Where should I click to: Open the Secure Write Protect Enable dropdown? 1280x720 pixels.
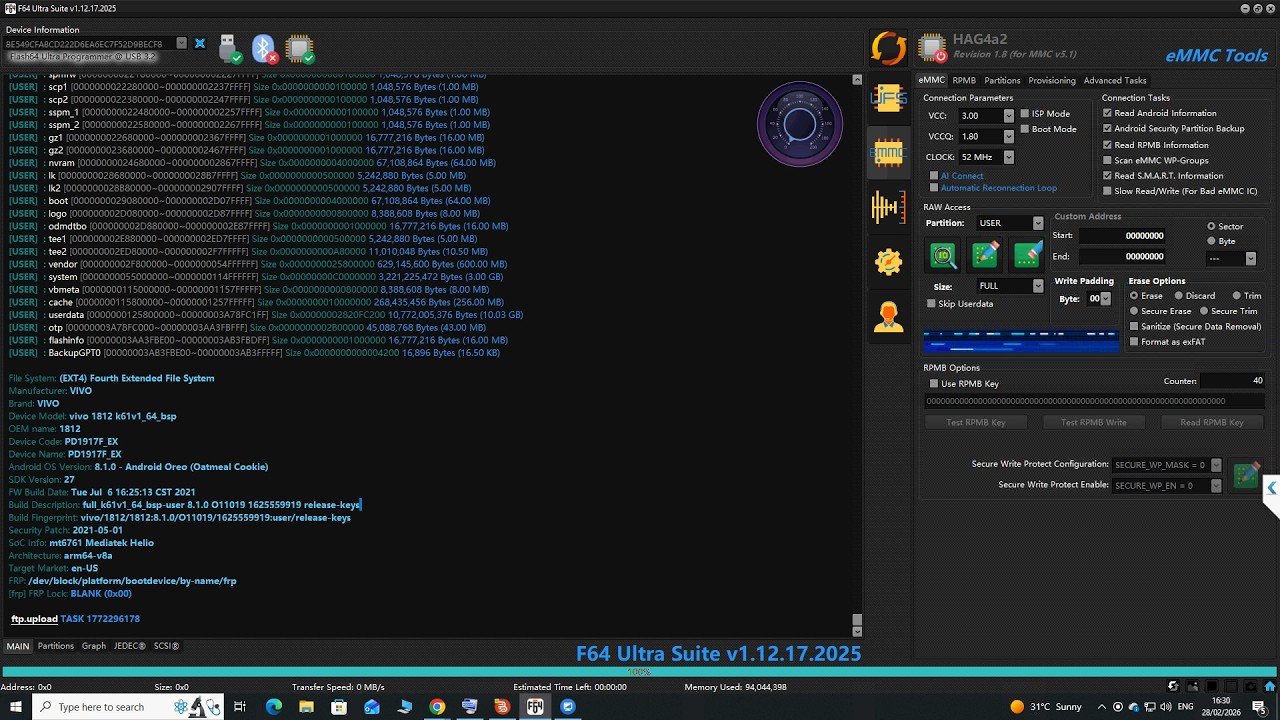click(x=1216, y=486)
